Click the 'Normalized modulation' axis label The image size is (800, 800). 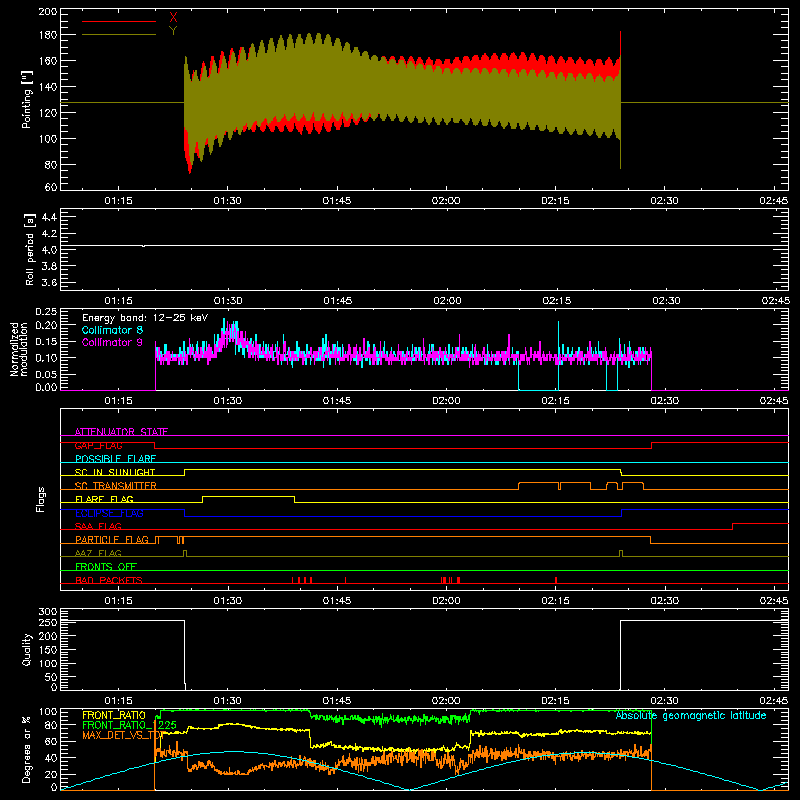pos(19,349)
